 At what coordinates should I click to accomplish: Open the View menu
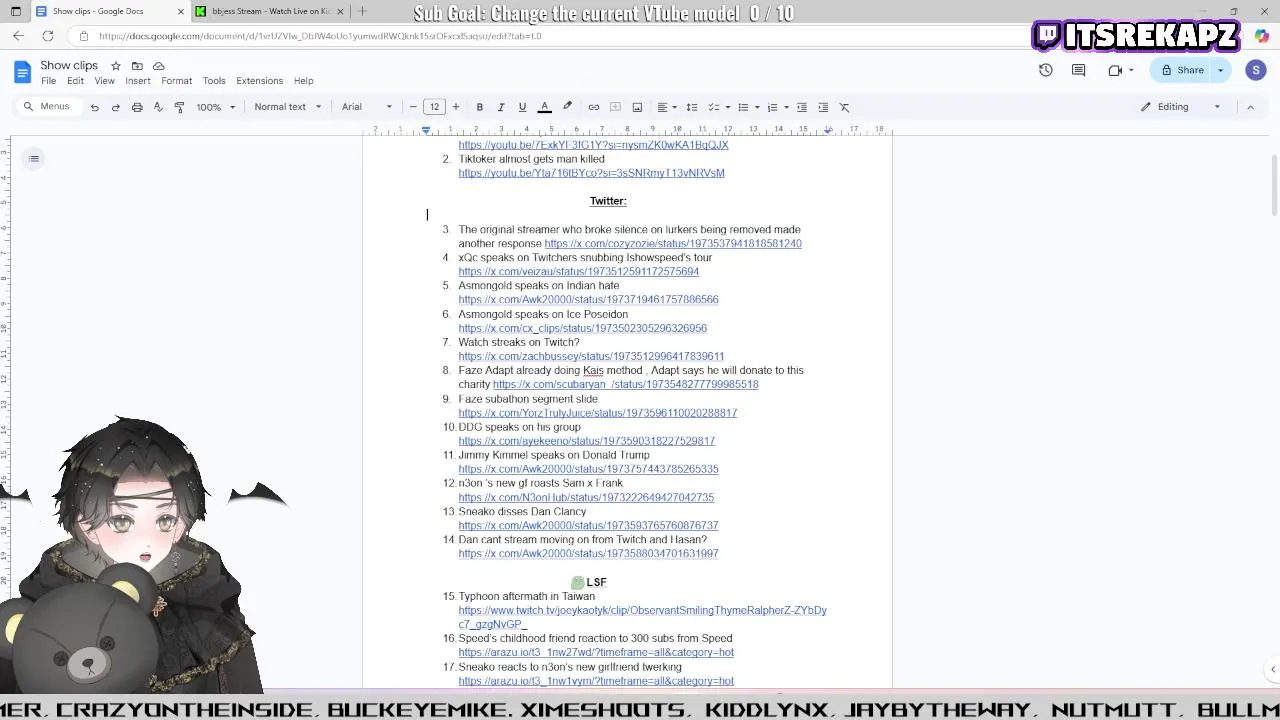[104, 81]
